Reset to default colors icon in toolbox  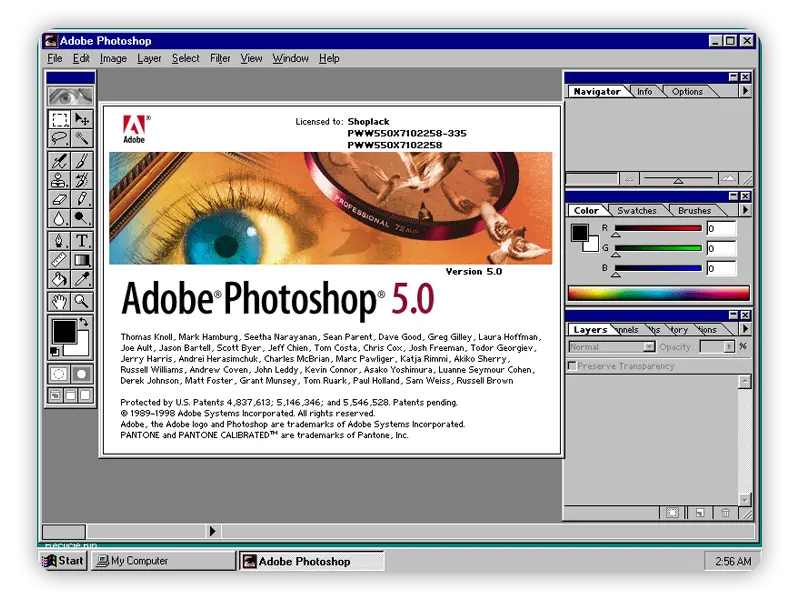(x=55, y=351)
